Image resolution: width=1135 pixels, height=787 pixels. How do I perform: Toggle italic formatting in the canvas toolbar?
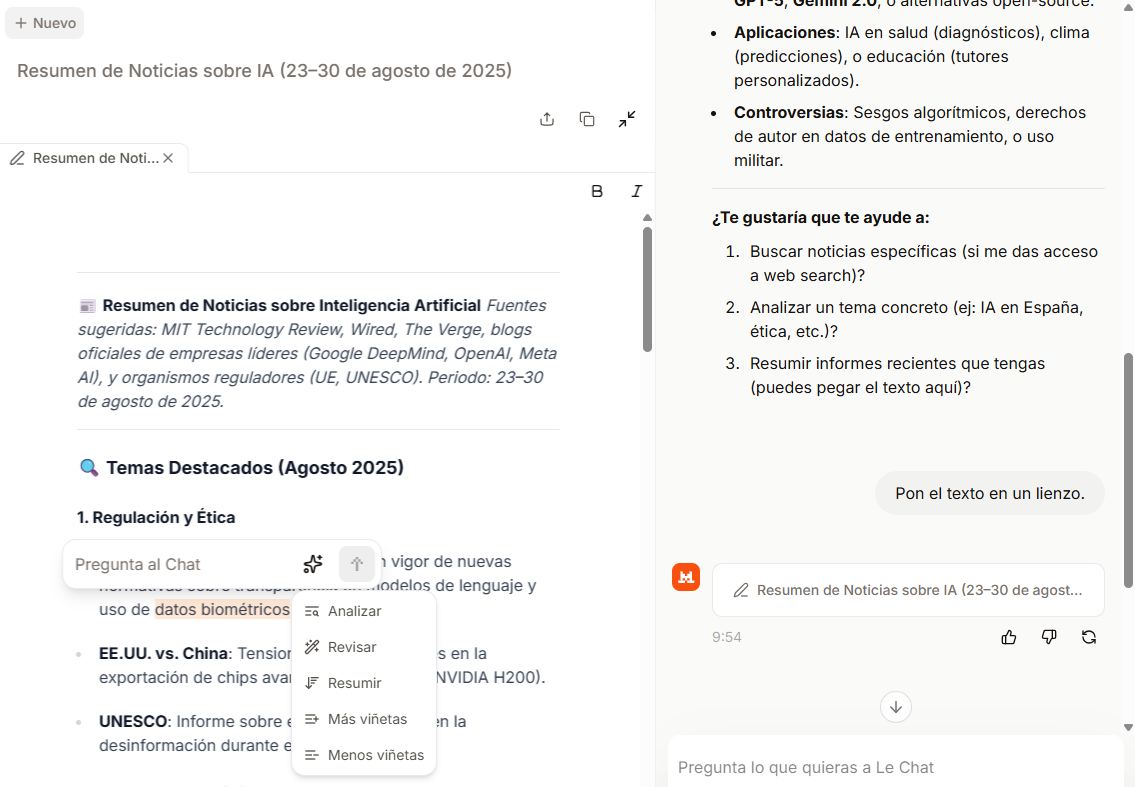point(636,191)
